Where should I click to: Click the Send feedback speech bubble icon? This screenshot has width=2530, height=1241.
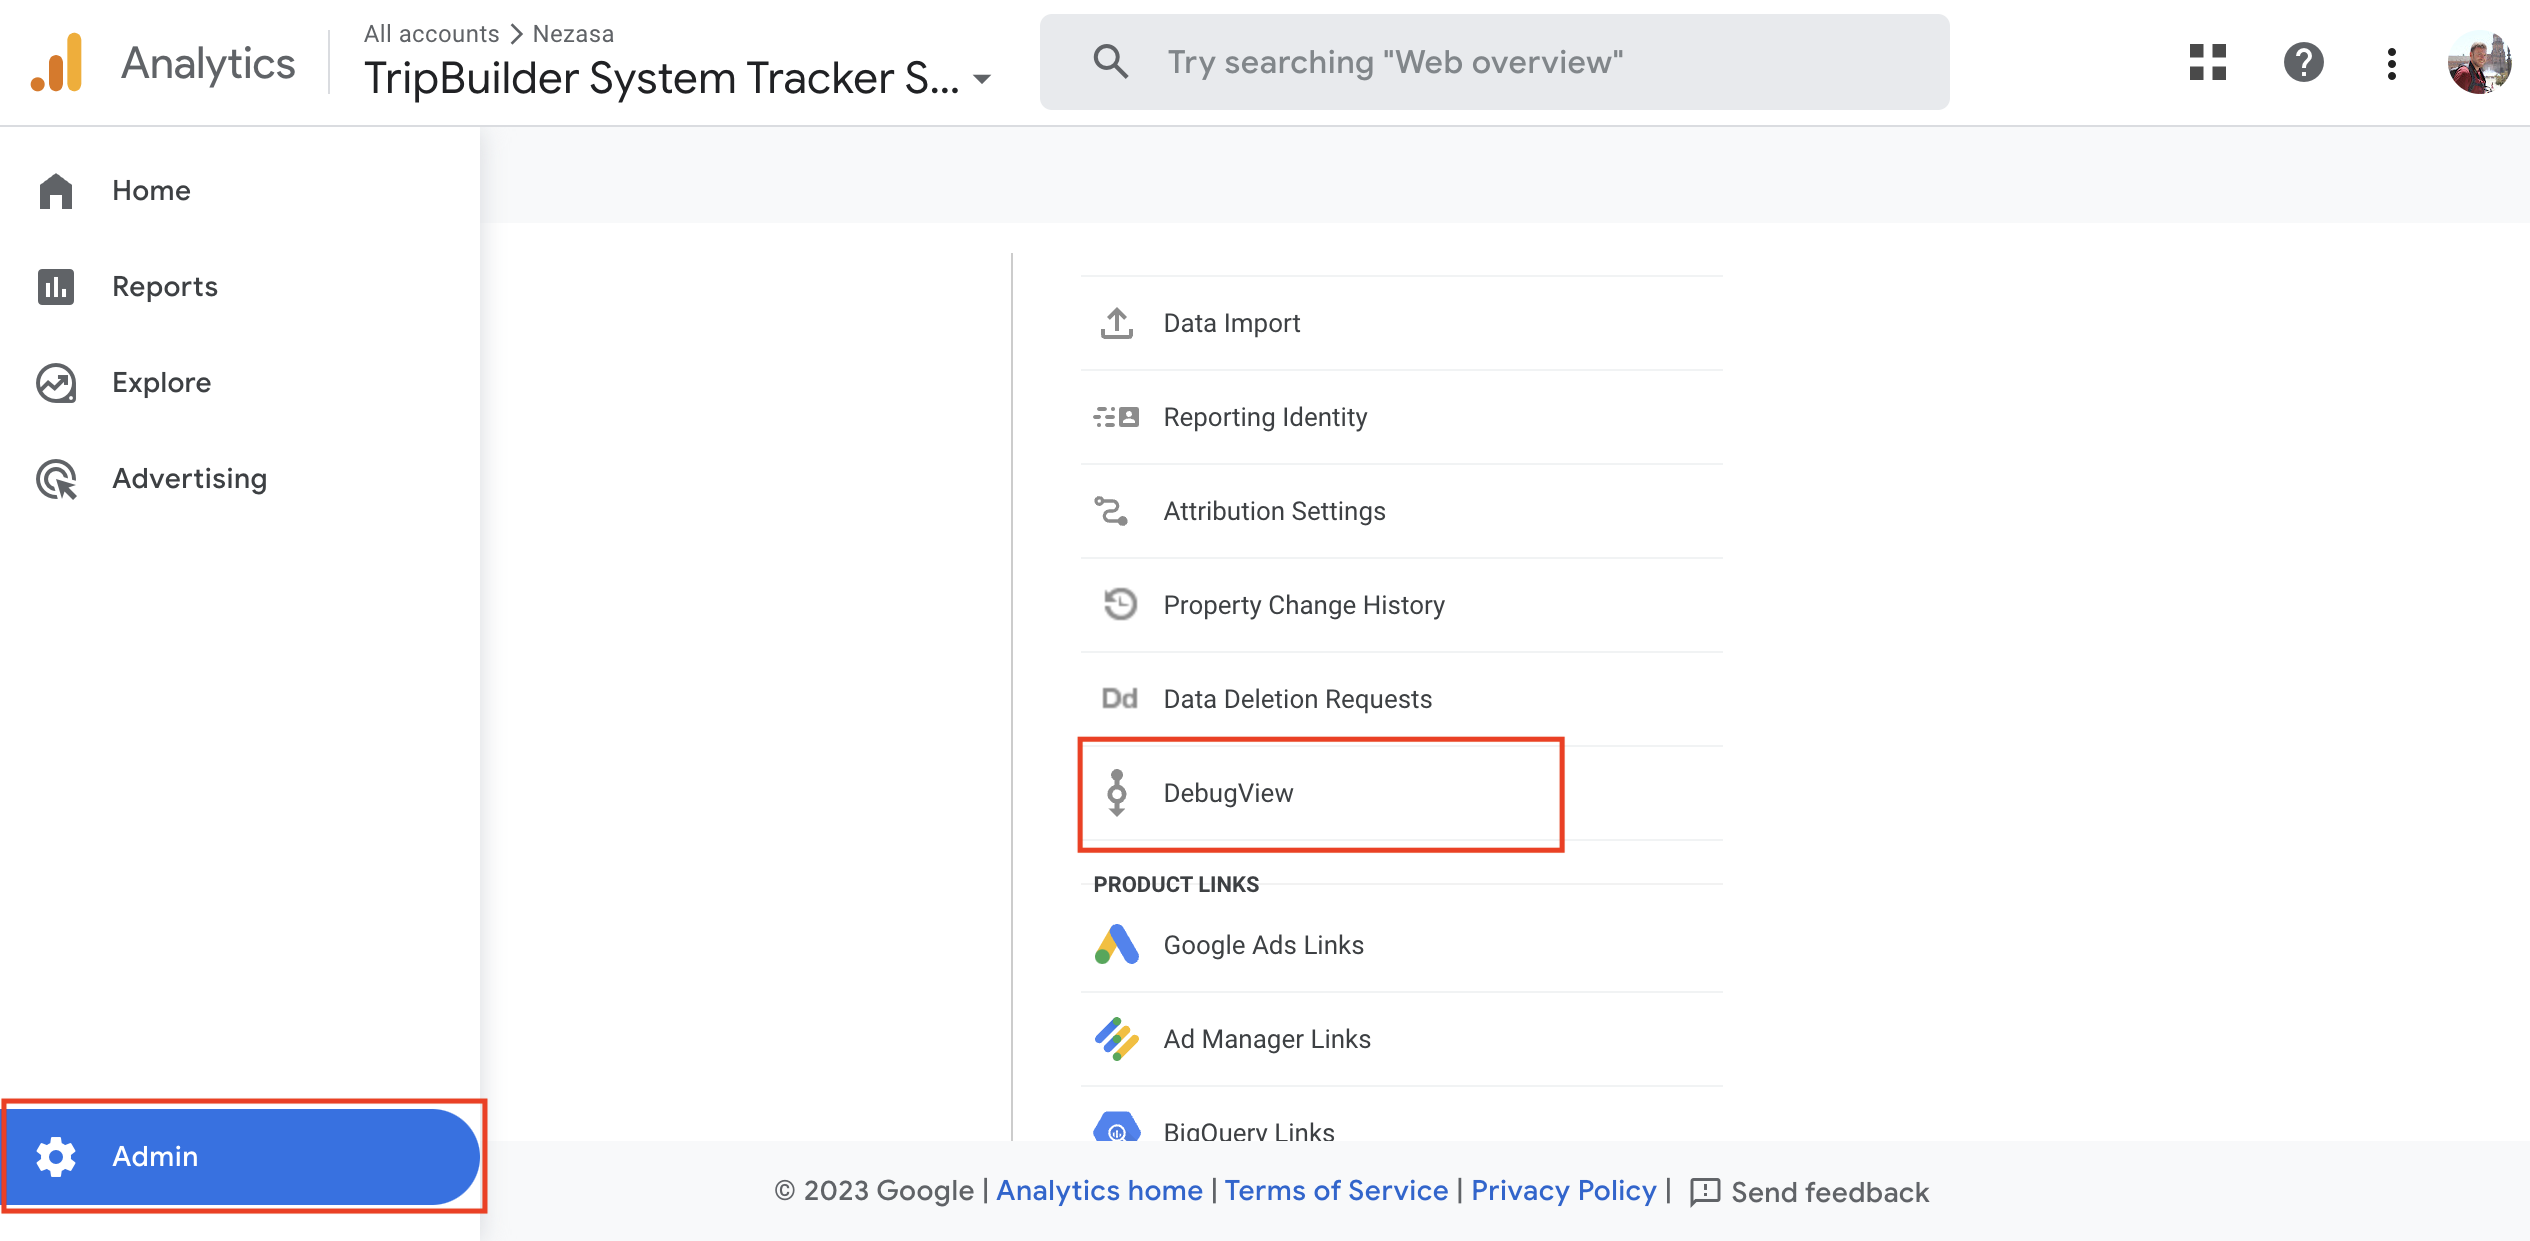1704,1192
